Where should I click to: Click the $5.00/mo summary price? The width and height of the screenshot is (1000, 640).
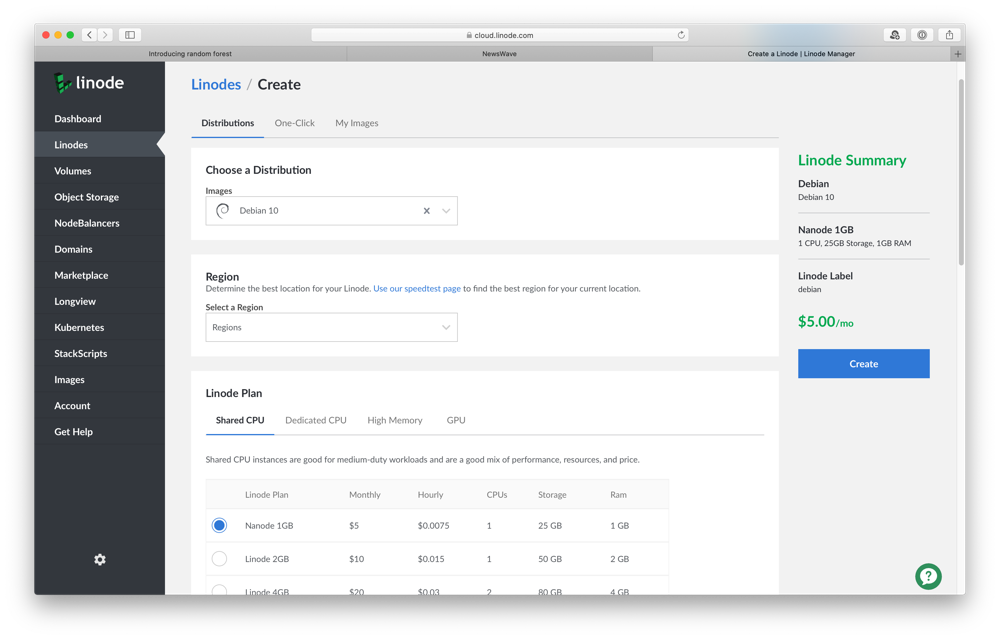coord(825,322)
